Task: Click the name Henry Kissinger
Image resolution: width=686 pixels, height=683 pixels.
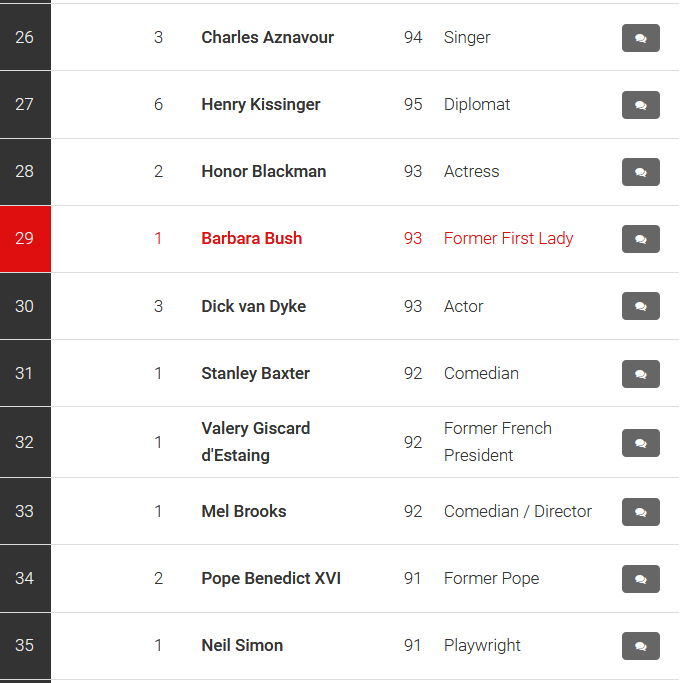Action: coord(261,105)
